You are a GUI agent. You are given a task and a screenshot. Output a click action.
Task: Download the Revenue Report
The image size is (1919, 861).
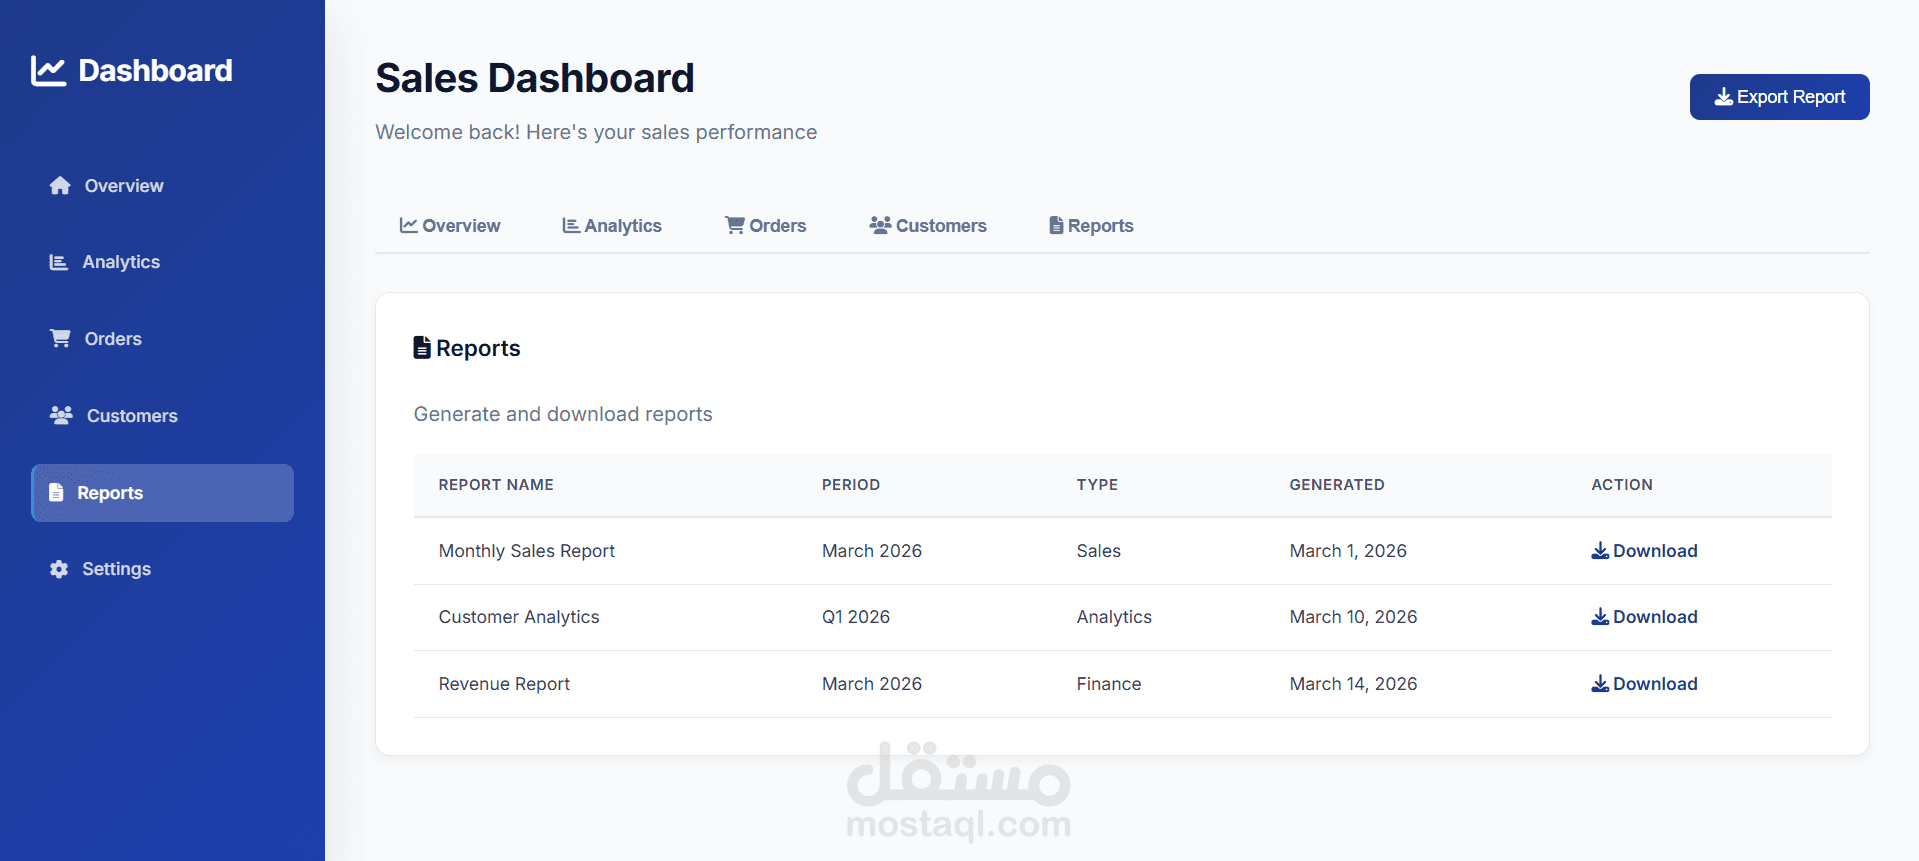click(x=1644, y=684)
